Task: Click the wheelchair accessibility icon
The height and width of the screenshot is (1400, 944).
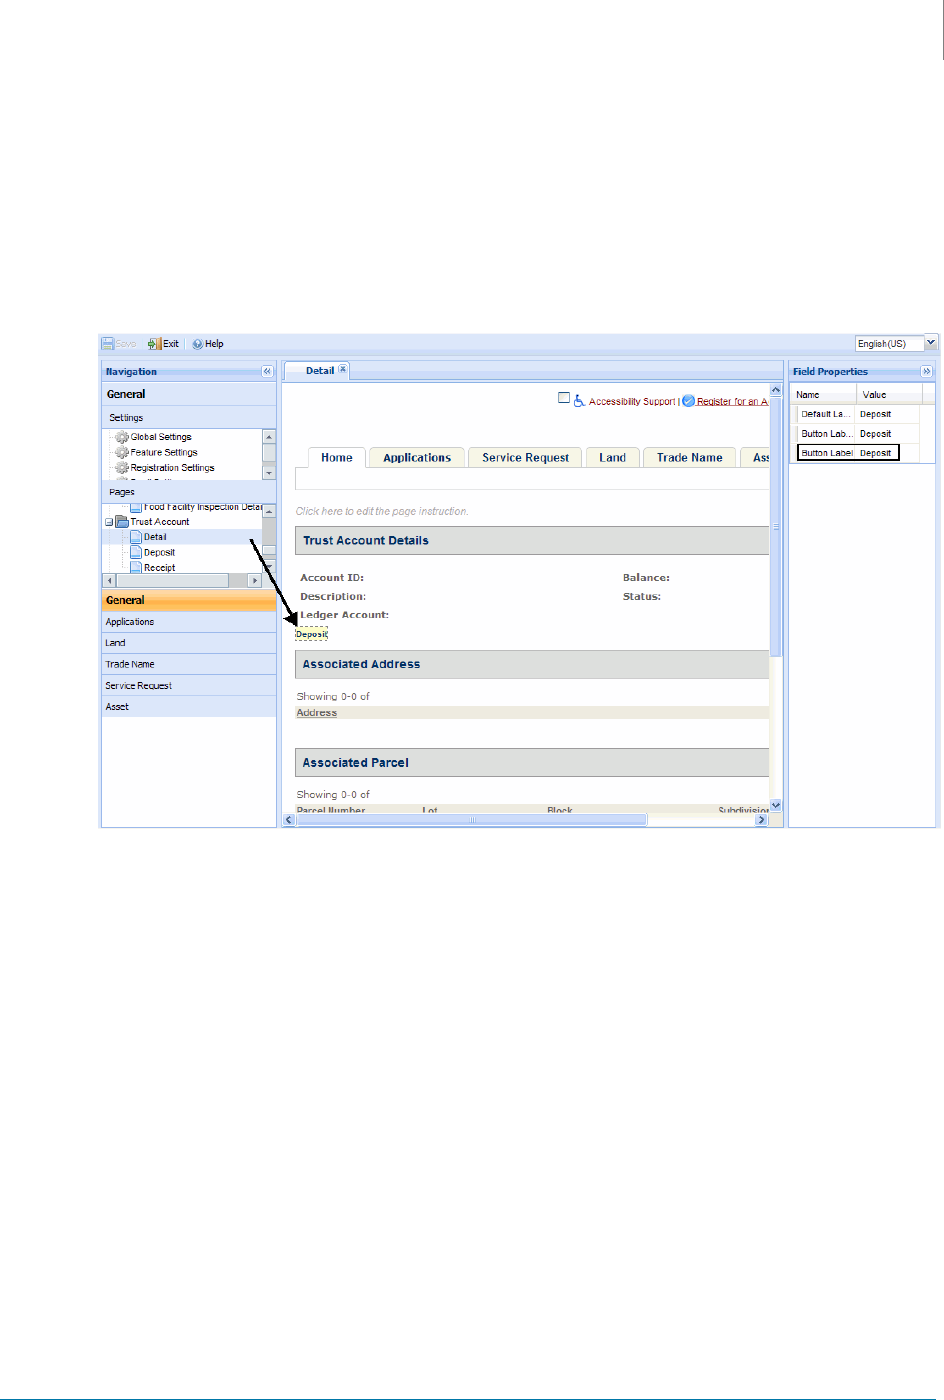Action: pos(579,400)
